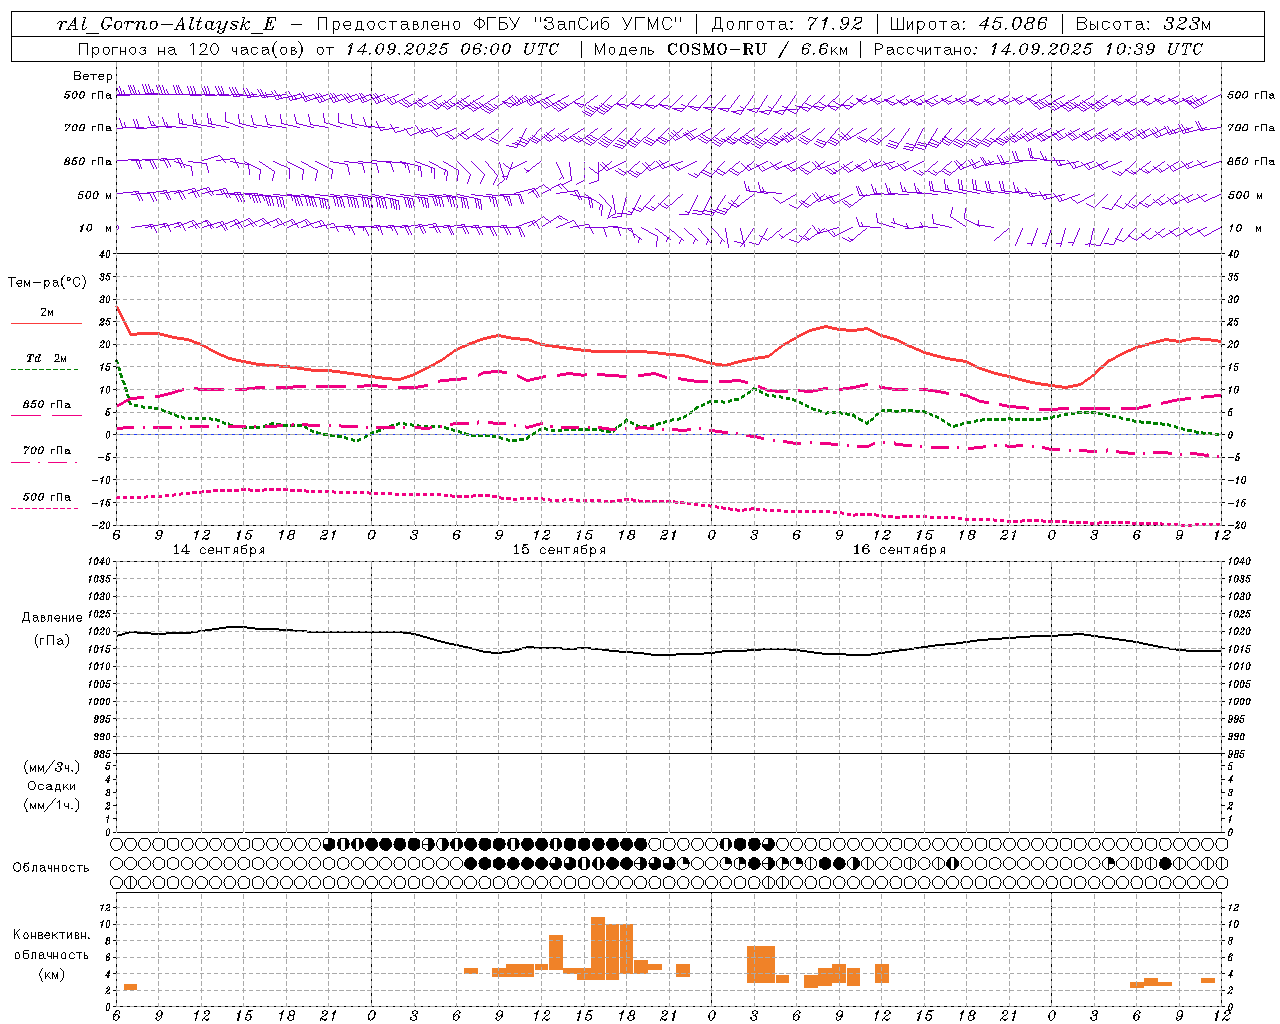Click the Конвективн. convective cloud label

51,935
